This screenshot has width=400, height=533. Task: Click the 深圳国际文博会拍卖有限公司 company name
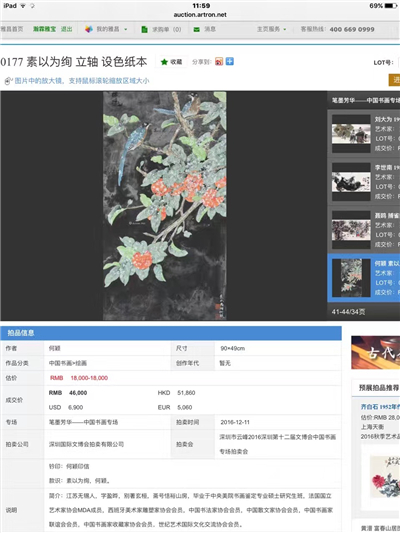click(86, 444)
